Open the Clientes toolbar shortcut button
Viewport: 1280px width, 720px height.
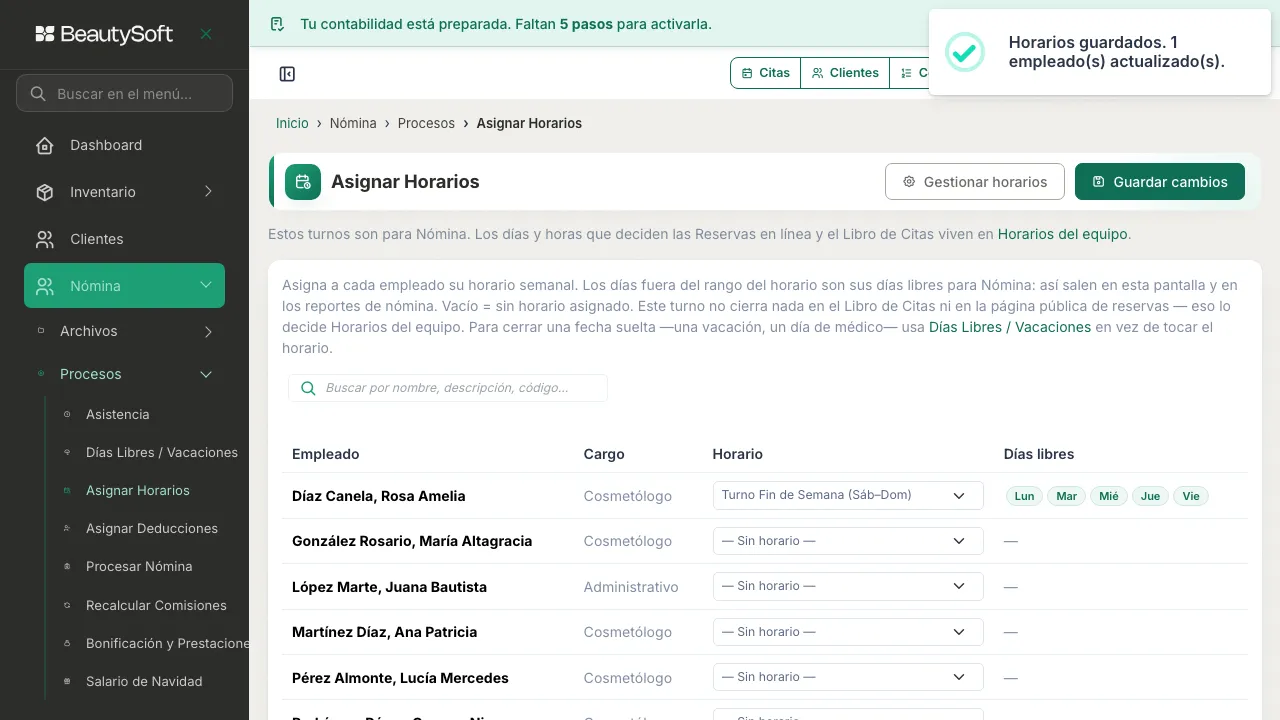845,73
